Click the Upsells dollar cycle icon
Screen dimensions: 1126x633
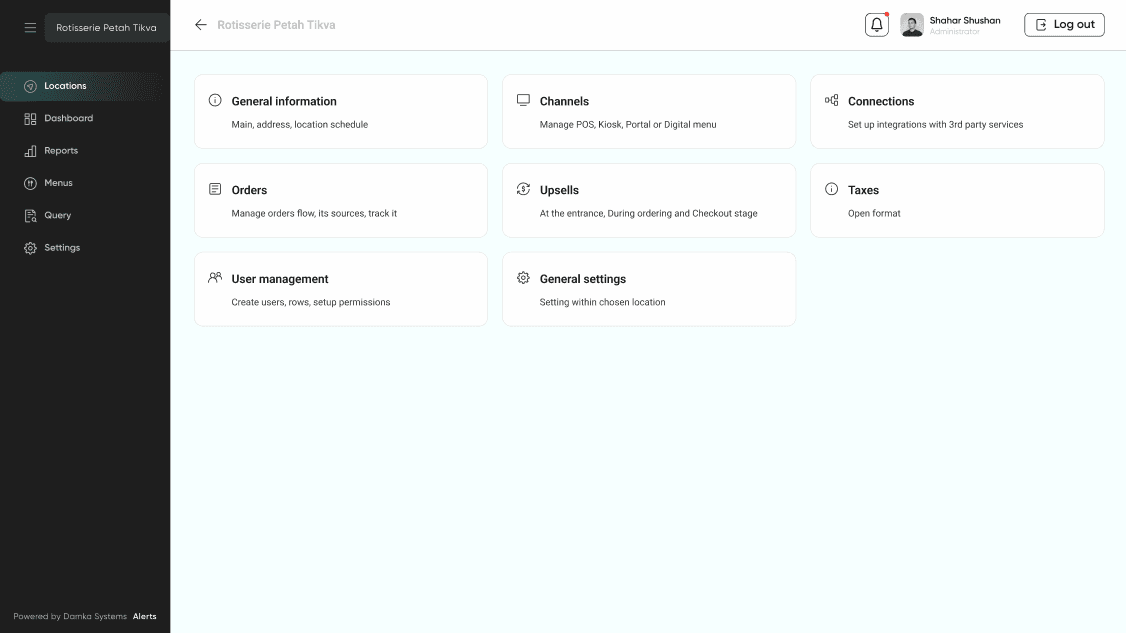pyautogui.click(x=523, y=189)
